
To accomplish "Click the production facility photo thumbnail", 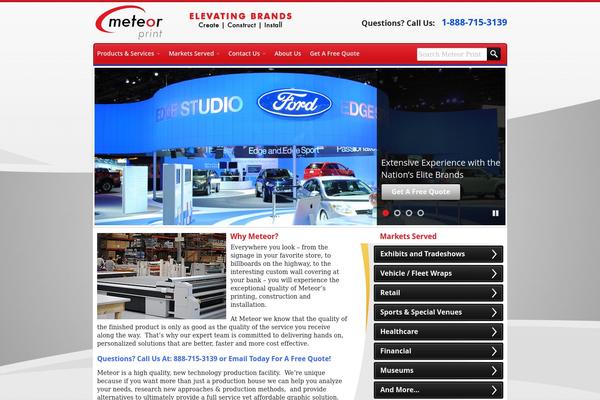I will point(161,276).
